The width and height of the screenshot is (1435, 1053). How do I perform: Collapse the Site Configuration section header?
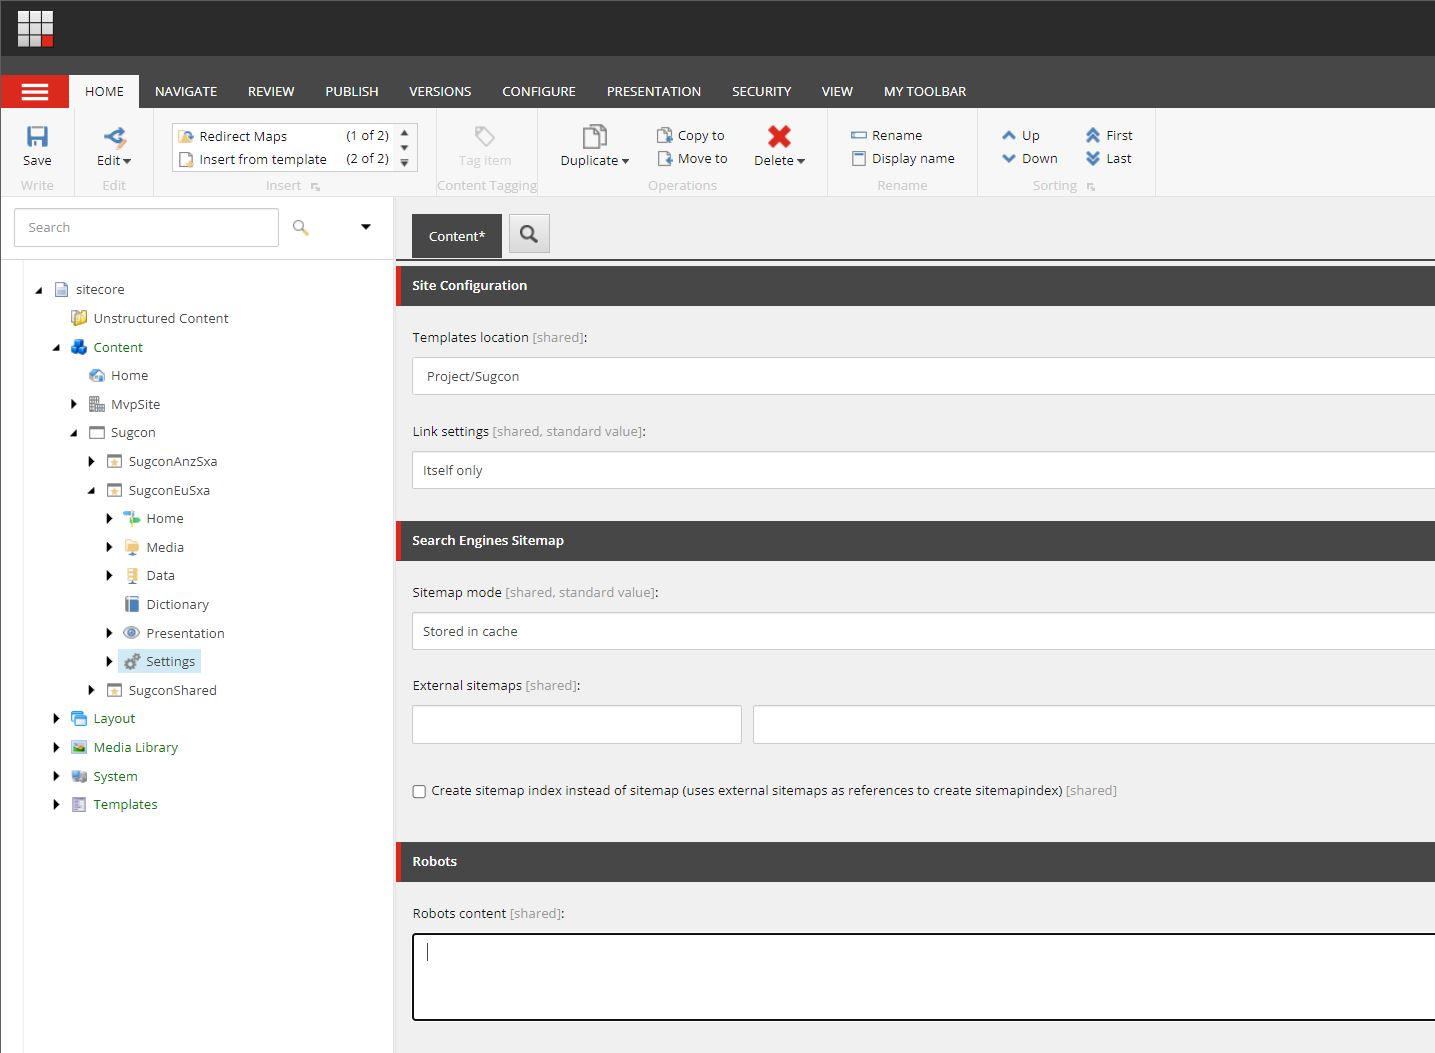[x=916, y=285]
